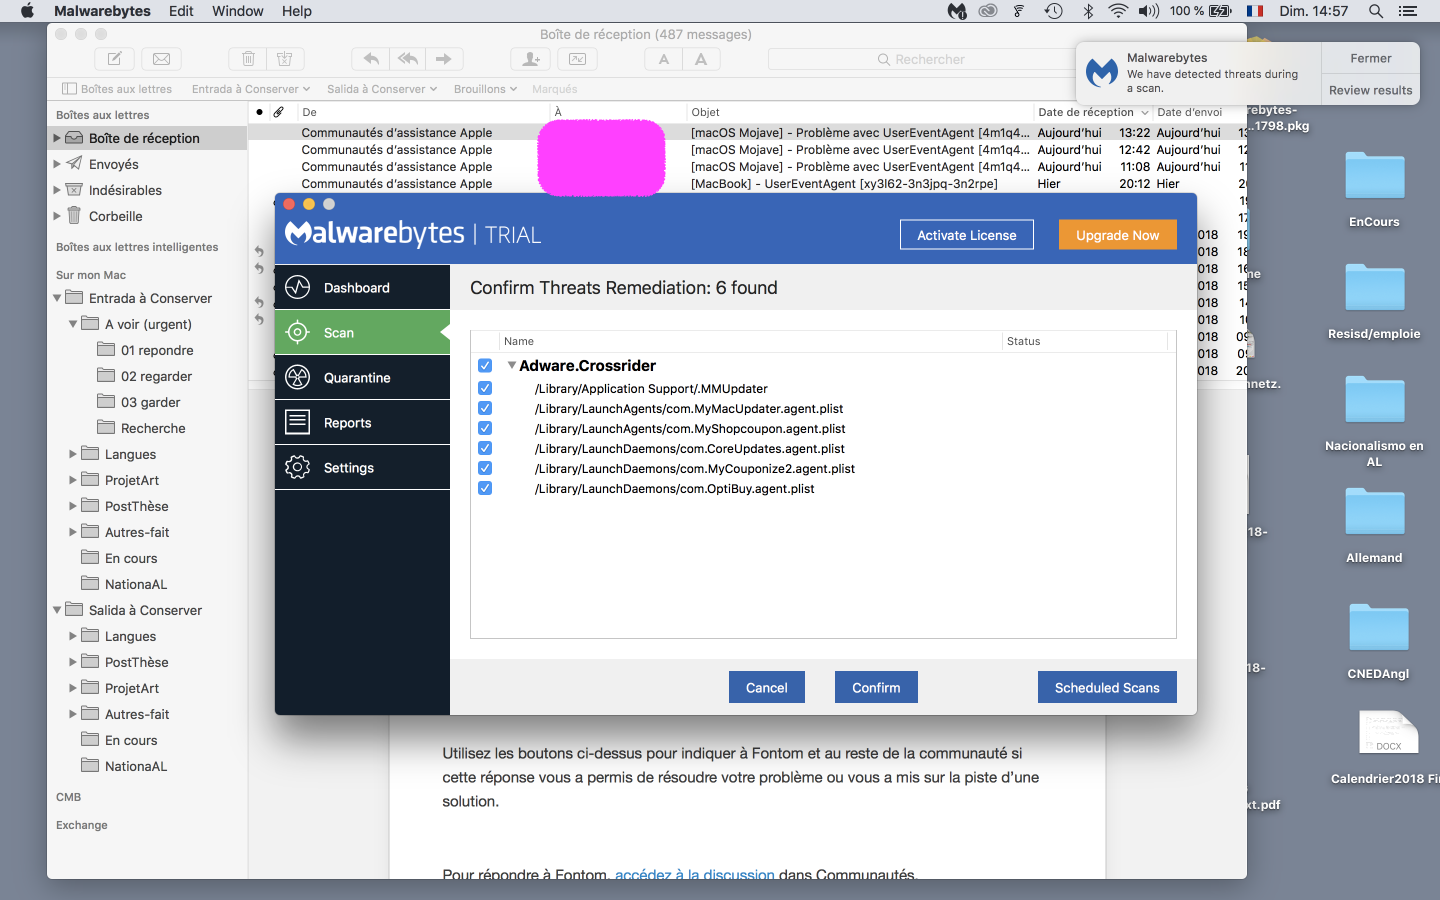Uncheck com.MyShopcoupon.agent.plist checkbox

pyautogui.click(x=485, y=428)
